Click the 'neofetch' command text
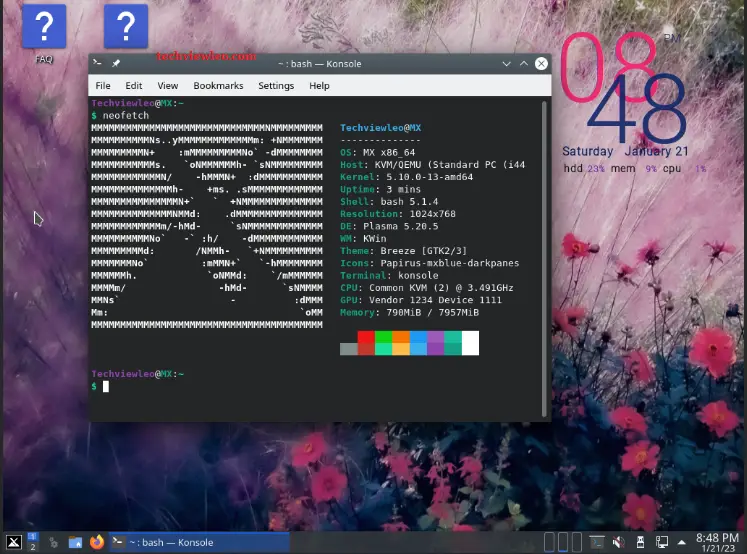This screenshot has height=554, width=747. click(126, 115)
